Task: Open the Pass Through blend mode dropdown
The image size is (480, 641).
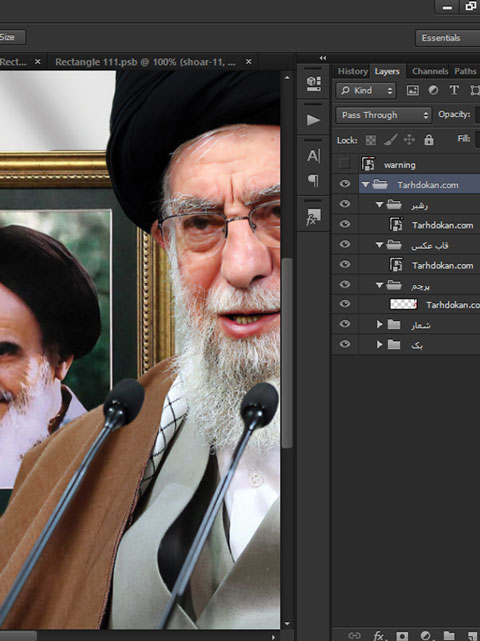Action: 384,115
